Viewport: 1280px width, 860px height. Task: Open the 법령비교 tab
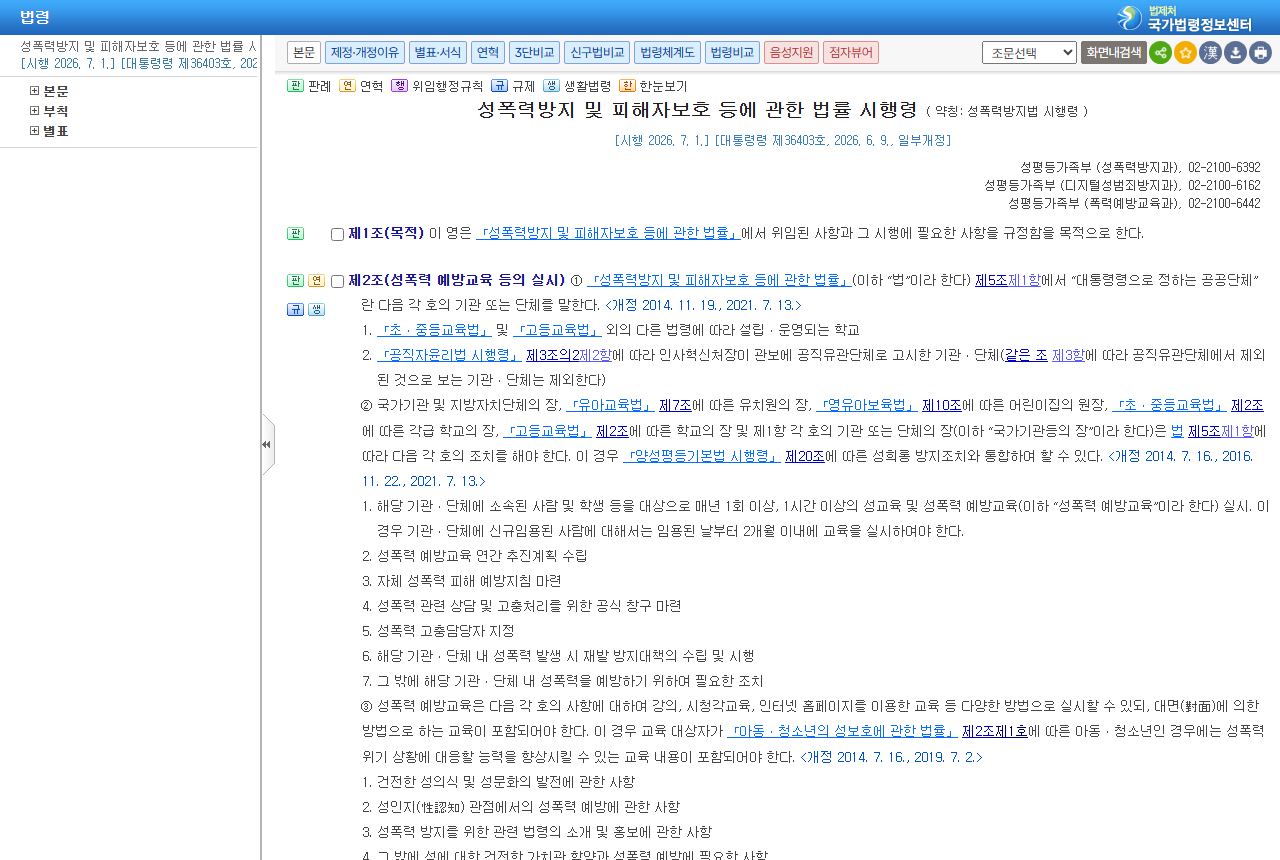(732, 52)
